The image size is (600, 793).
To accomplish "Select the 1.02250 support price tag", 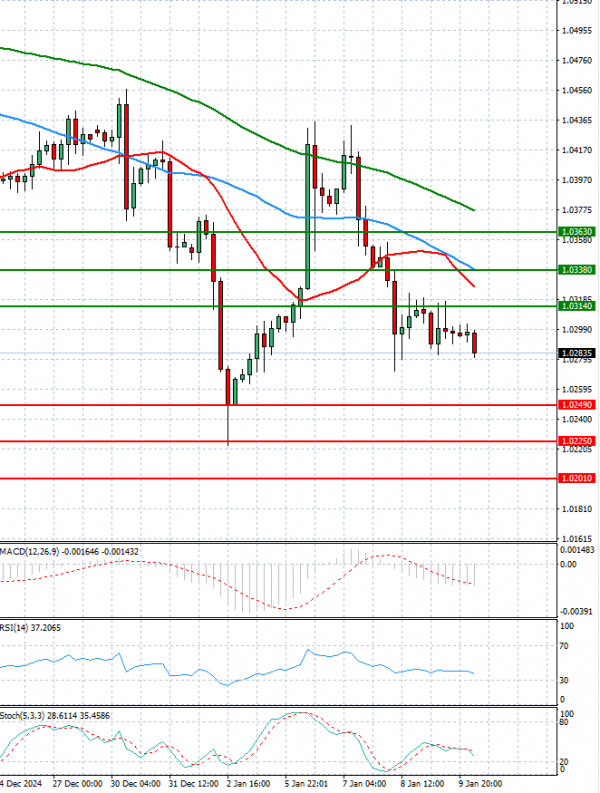I will pyautogui.click(x=577, y=441).
